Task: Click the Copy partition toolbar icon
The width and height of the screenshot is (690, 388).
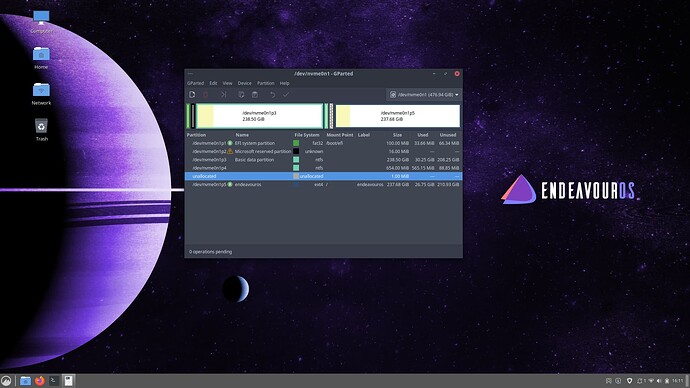Action: (241, 95)
